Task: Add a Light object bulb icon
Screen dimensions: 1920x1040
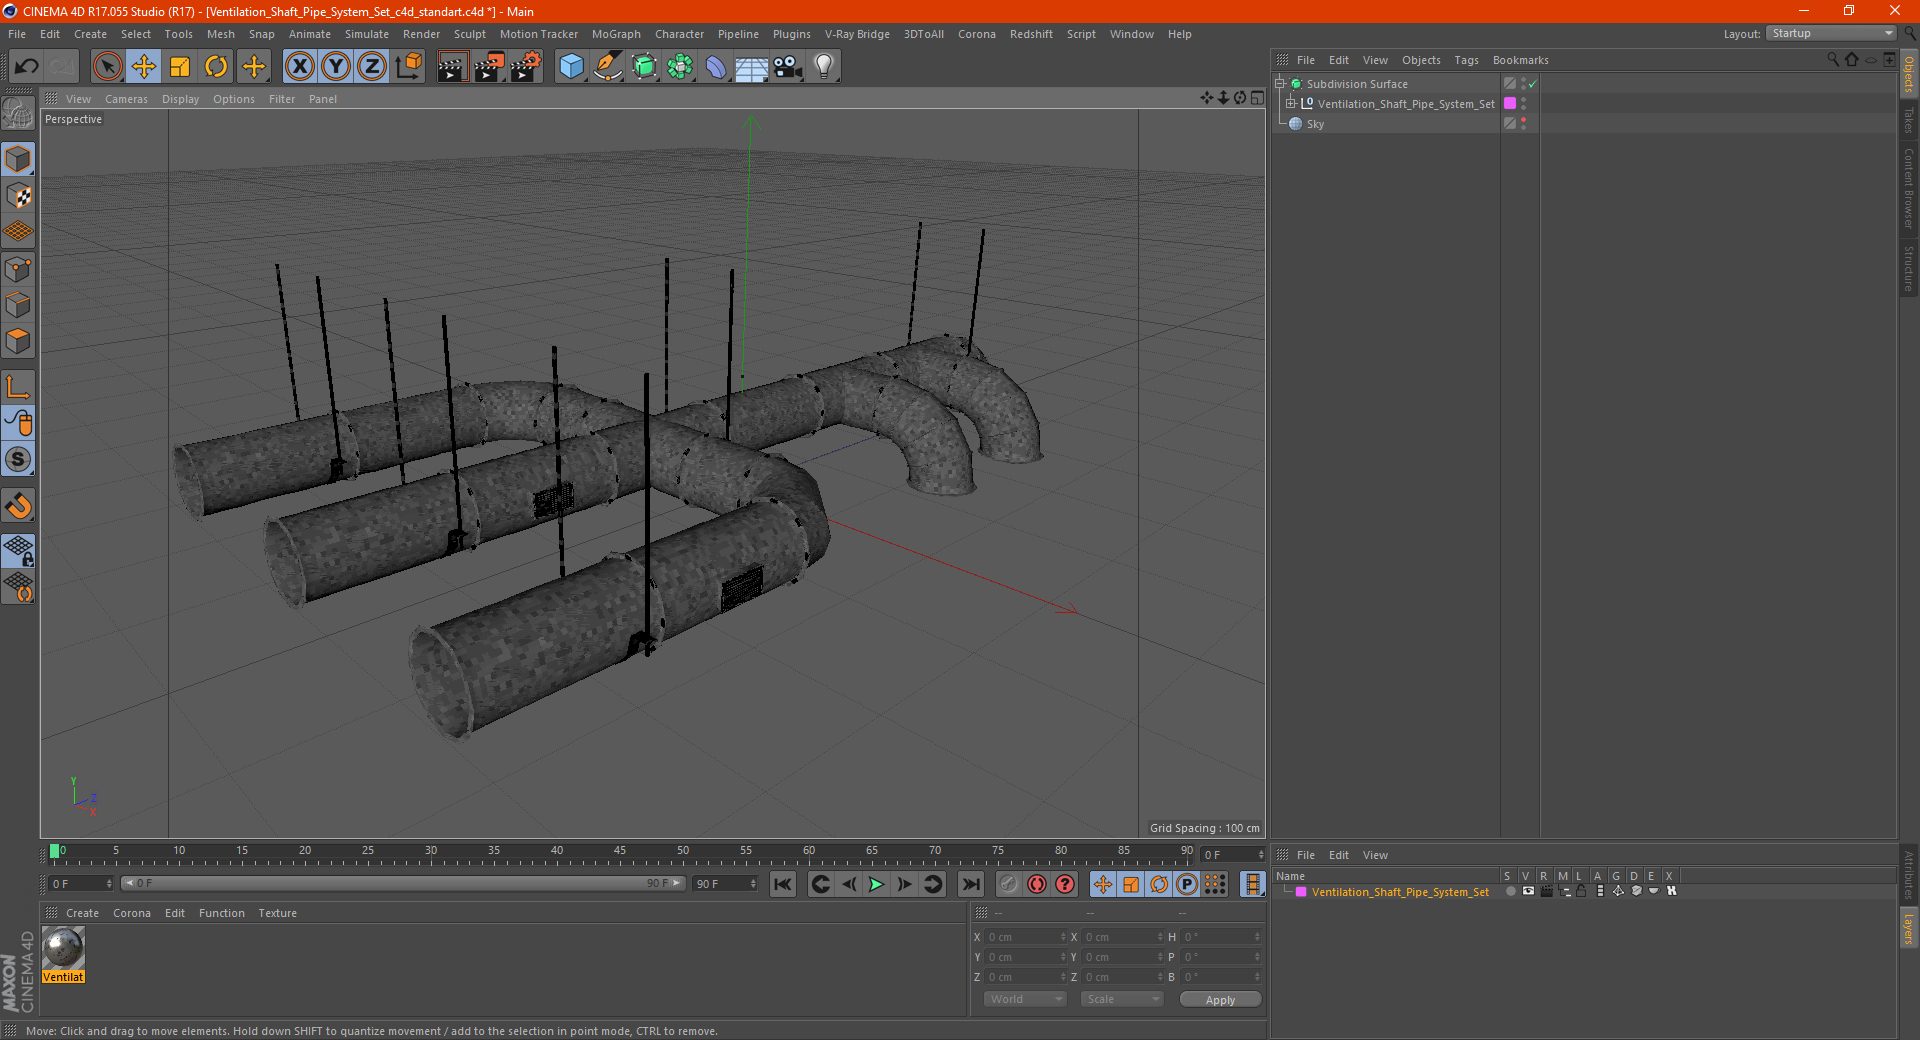Action: 824,67
